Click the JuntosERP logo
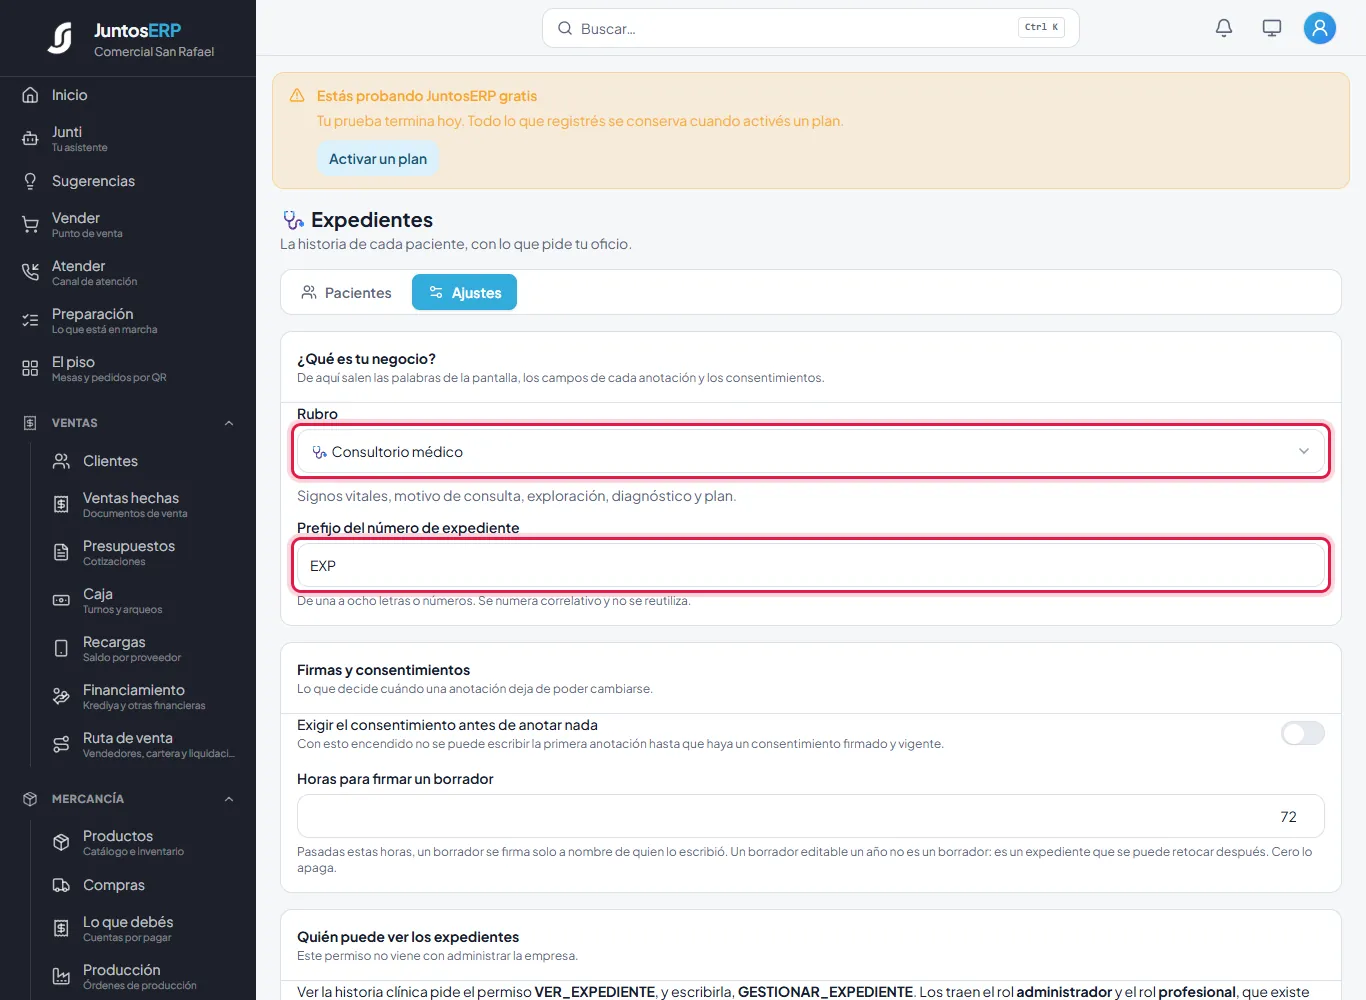Viewport: 1366px width, 1000px height. tap(60, 39)
